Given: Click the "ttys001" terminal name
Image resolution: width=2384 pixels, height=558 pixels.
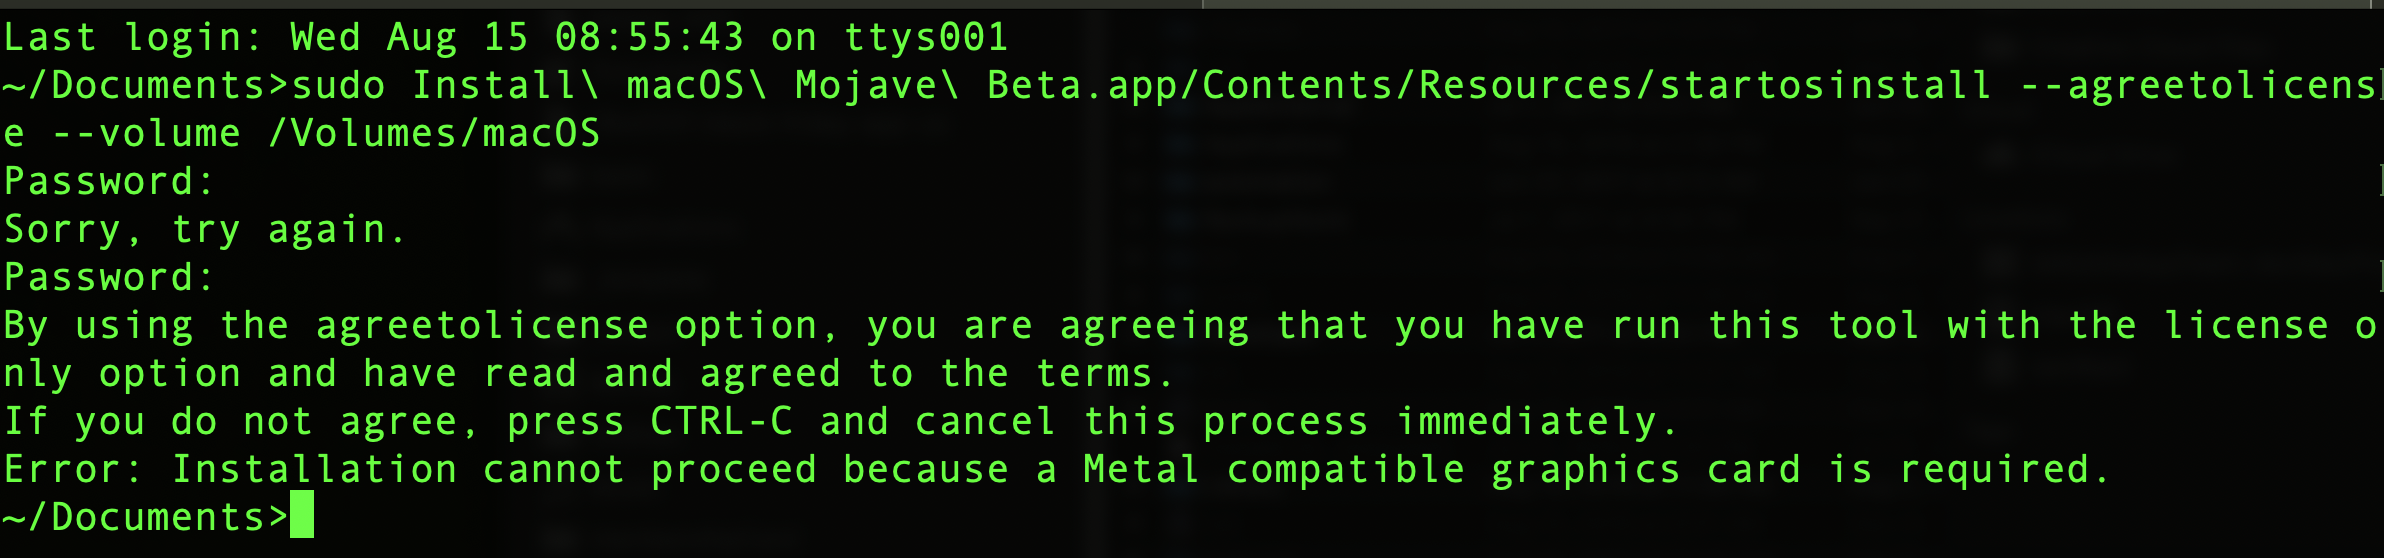Looking at the screenshot, I should click(x=925, y=38).
